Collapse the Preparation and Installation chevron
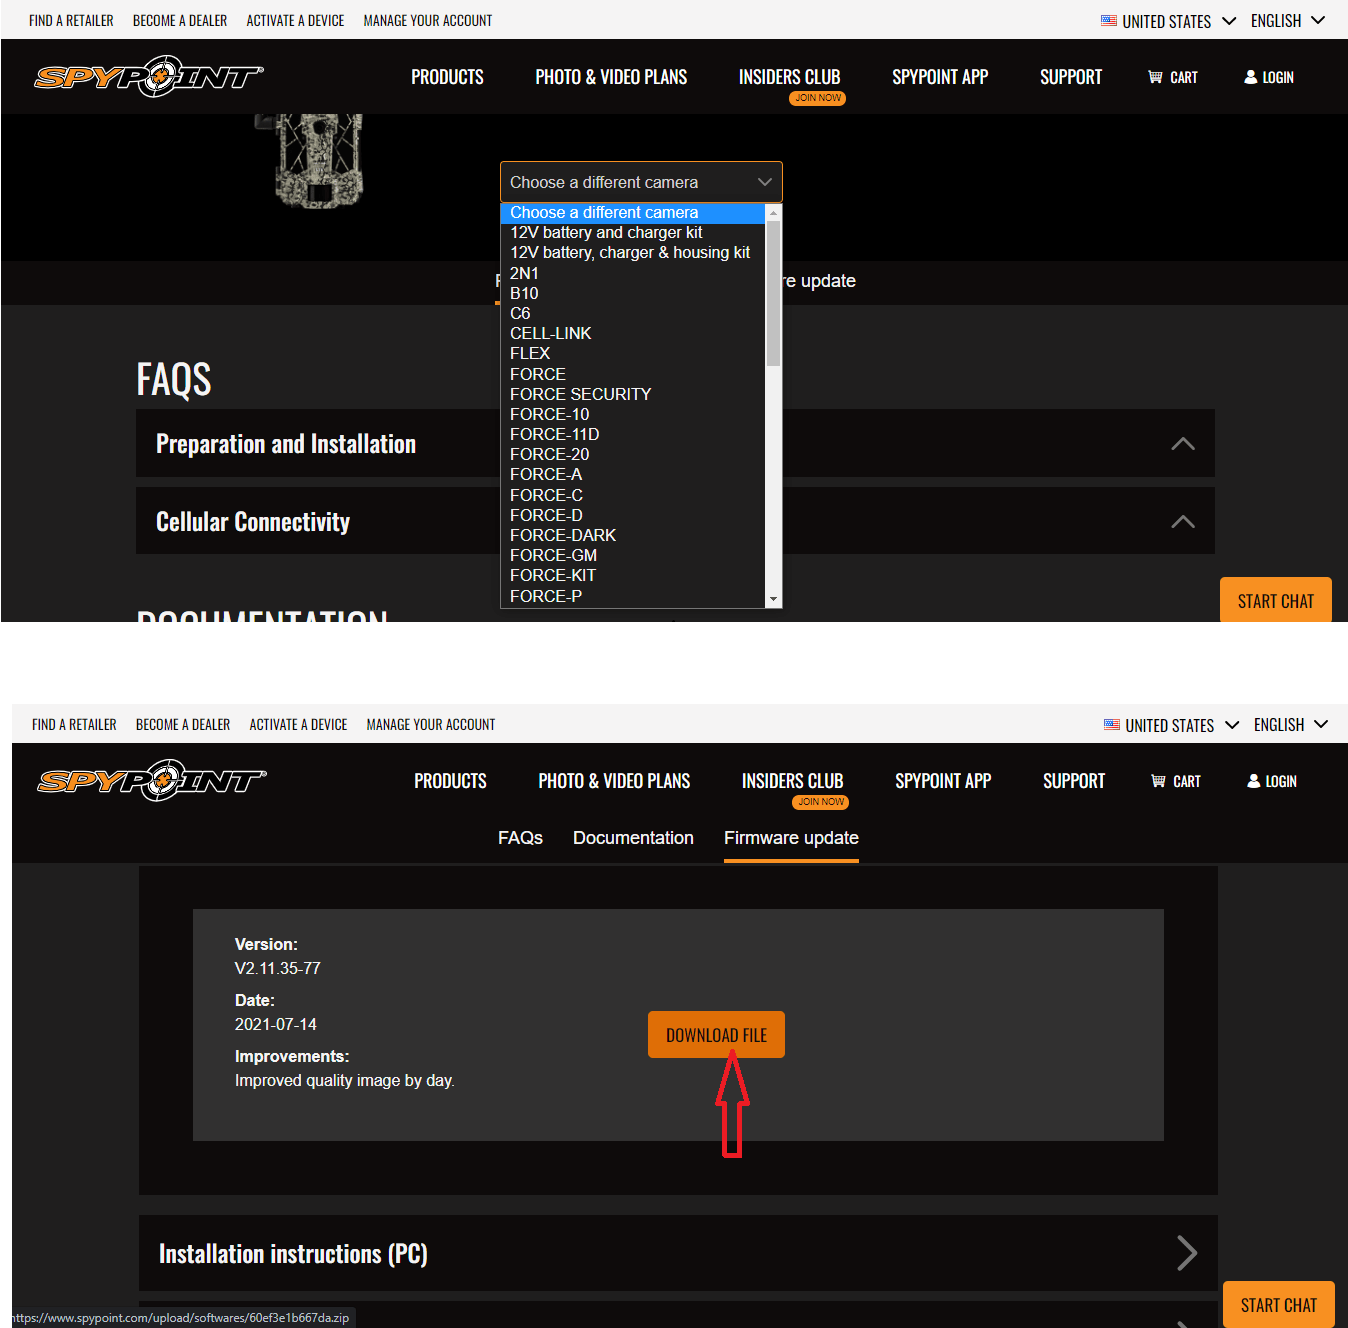The image size is (1348, 1328). click(x=1183, y=444)
